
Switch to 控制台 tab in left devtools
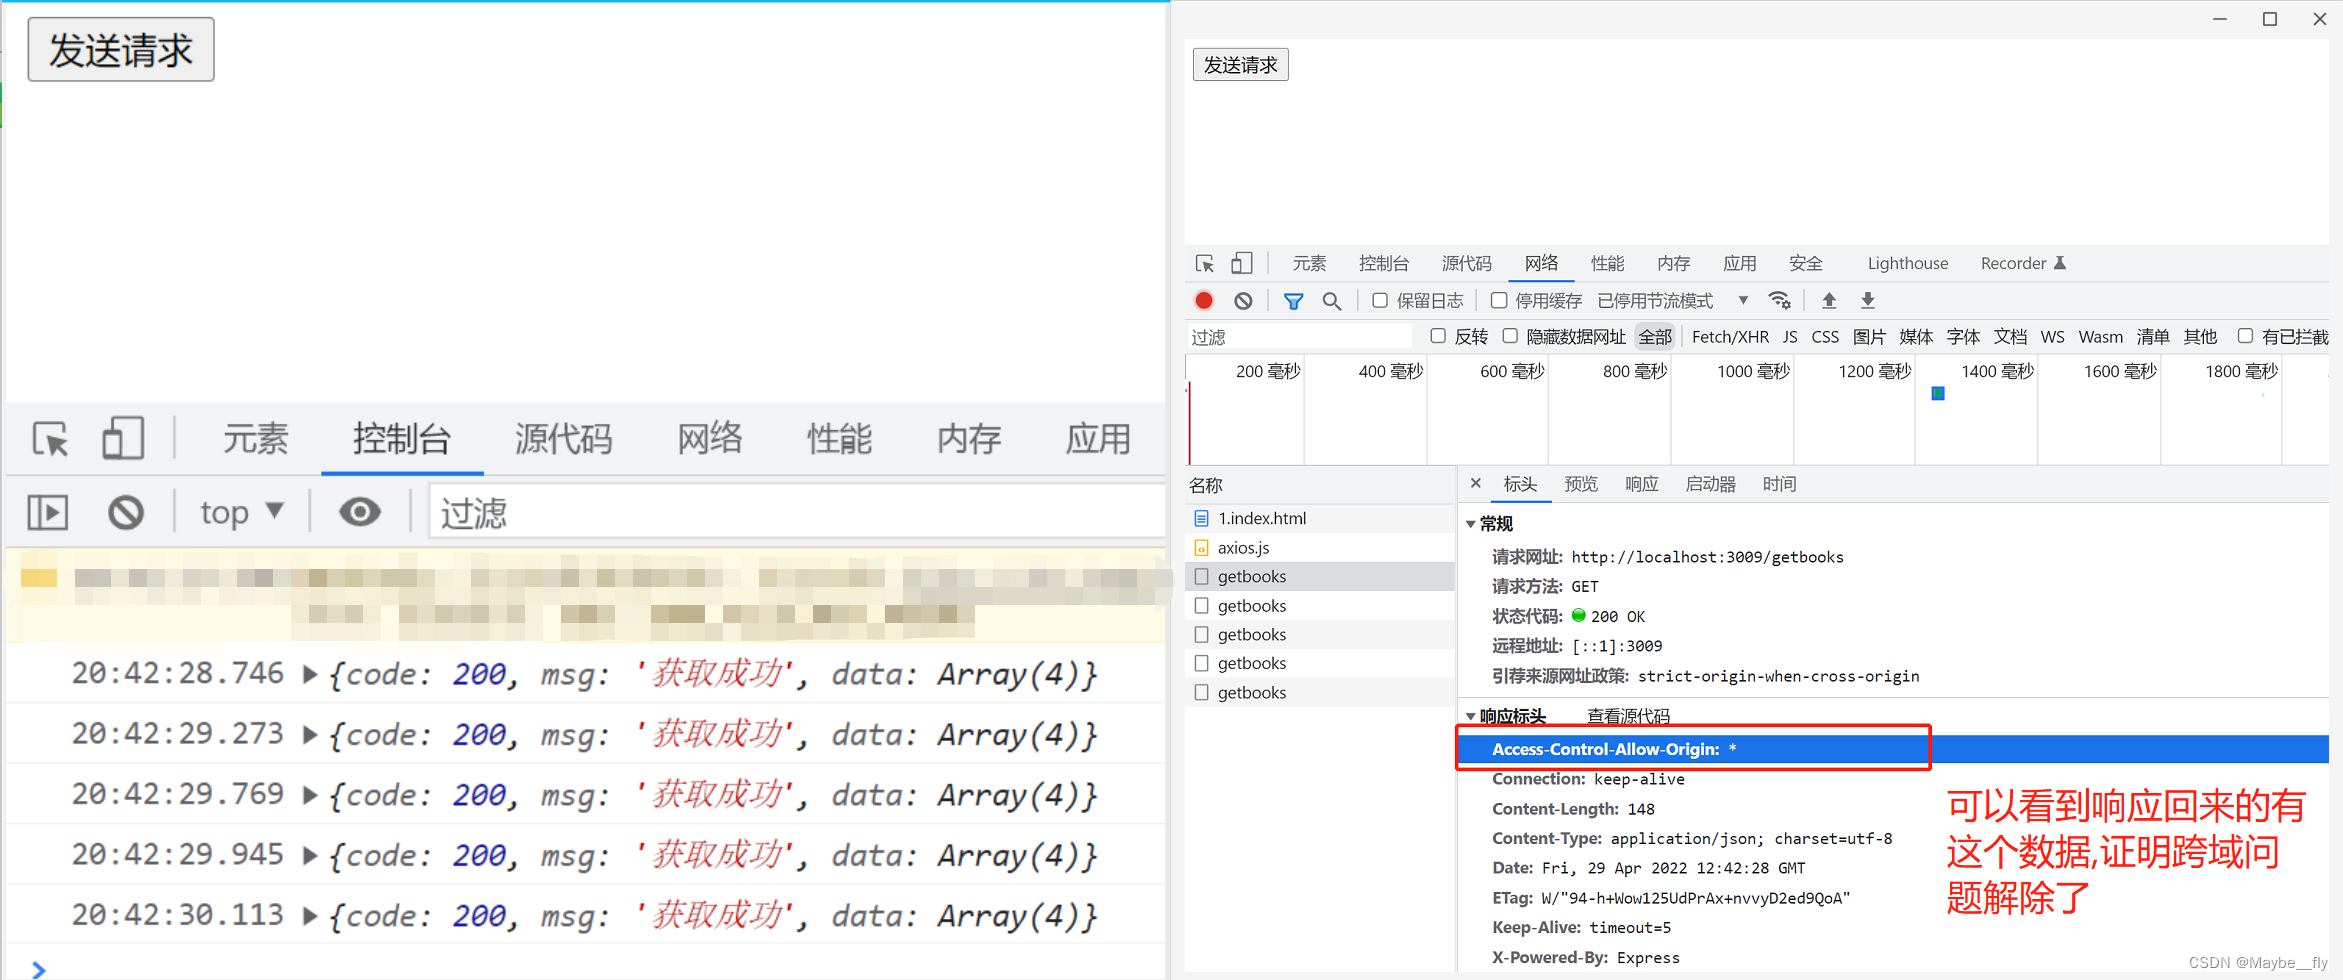pyautogui.click(x=402, y=439)
